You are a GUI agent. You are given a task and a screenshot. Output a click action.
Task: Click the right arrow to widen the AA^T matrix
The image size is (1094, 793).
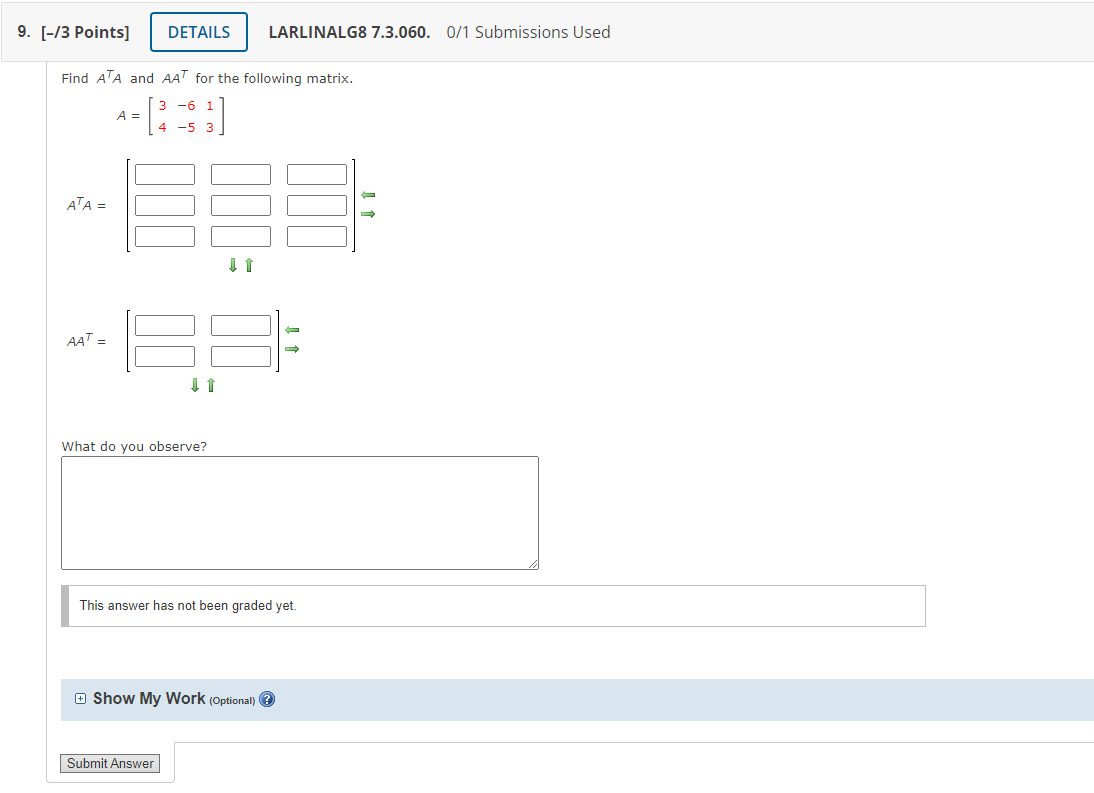tap(291, 349)
